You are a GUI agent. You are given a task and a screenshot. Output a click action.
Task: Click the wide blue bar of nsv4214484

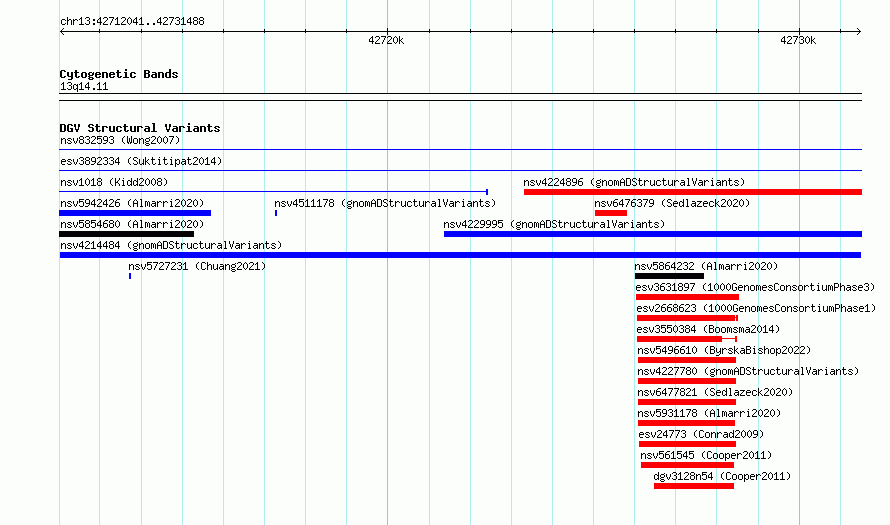pos(460,255)
